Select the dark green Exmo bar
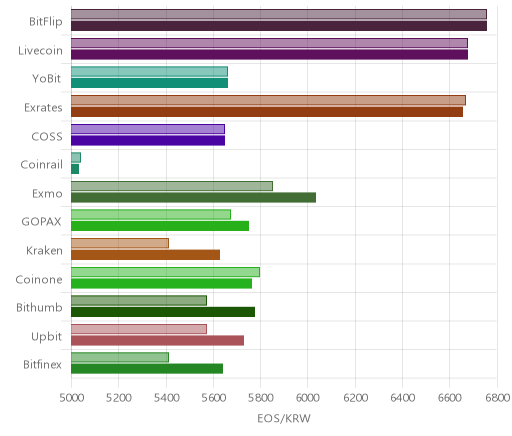 pyautogui.click(x=193, y=198)
